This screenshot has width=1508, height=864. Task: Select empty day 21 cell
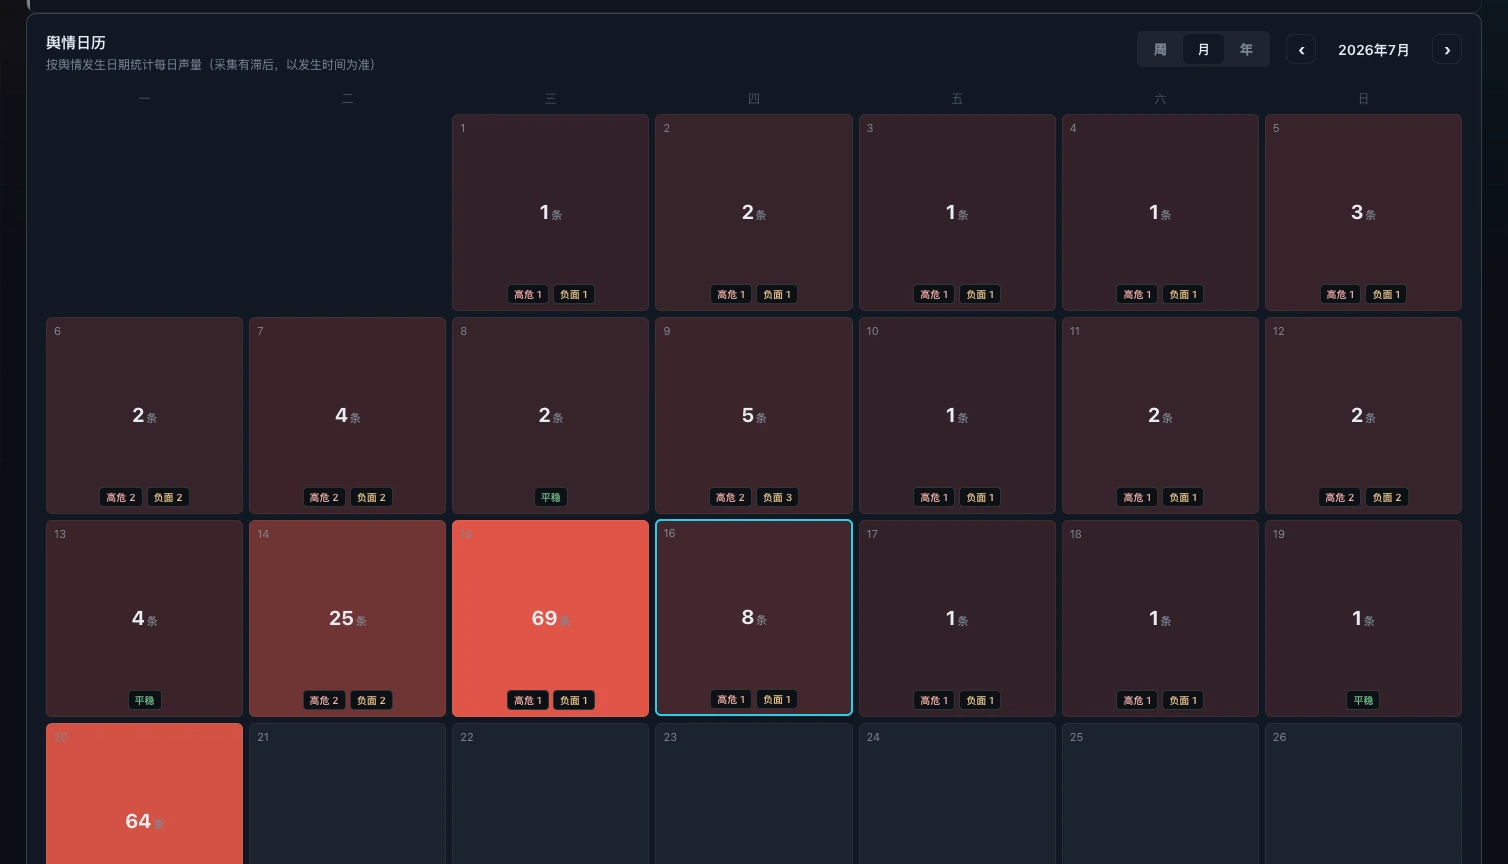[347, 794]
